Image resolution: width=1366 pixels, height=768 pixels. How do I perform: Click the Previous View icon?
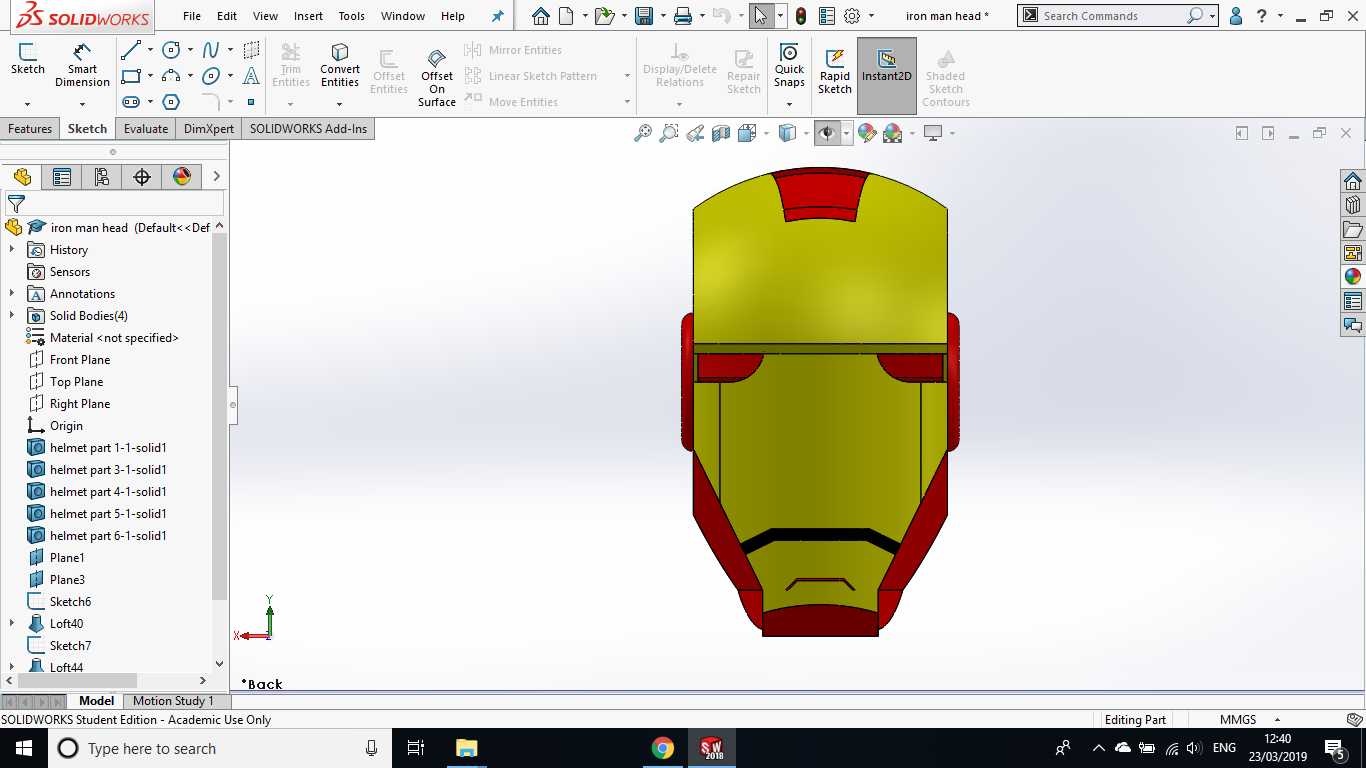click(696, 133)
